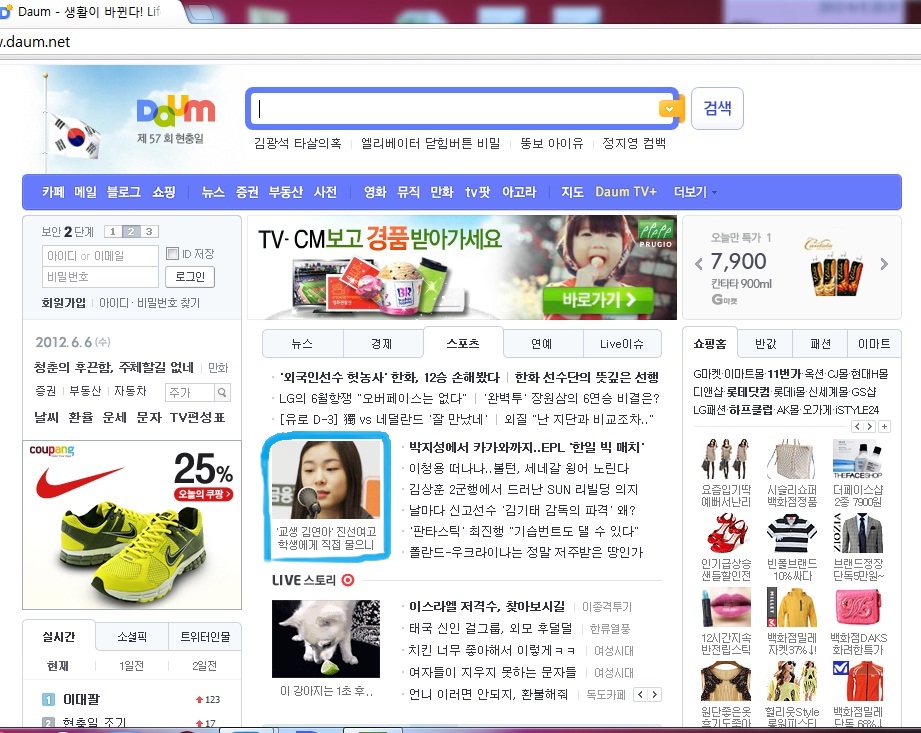Expand the 더보기 menu
The image size is (921, 733).
695,192
